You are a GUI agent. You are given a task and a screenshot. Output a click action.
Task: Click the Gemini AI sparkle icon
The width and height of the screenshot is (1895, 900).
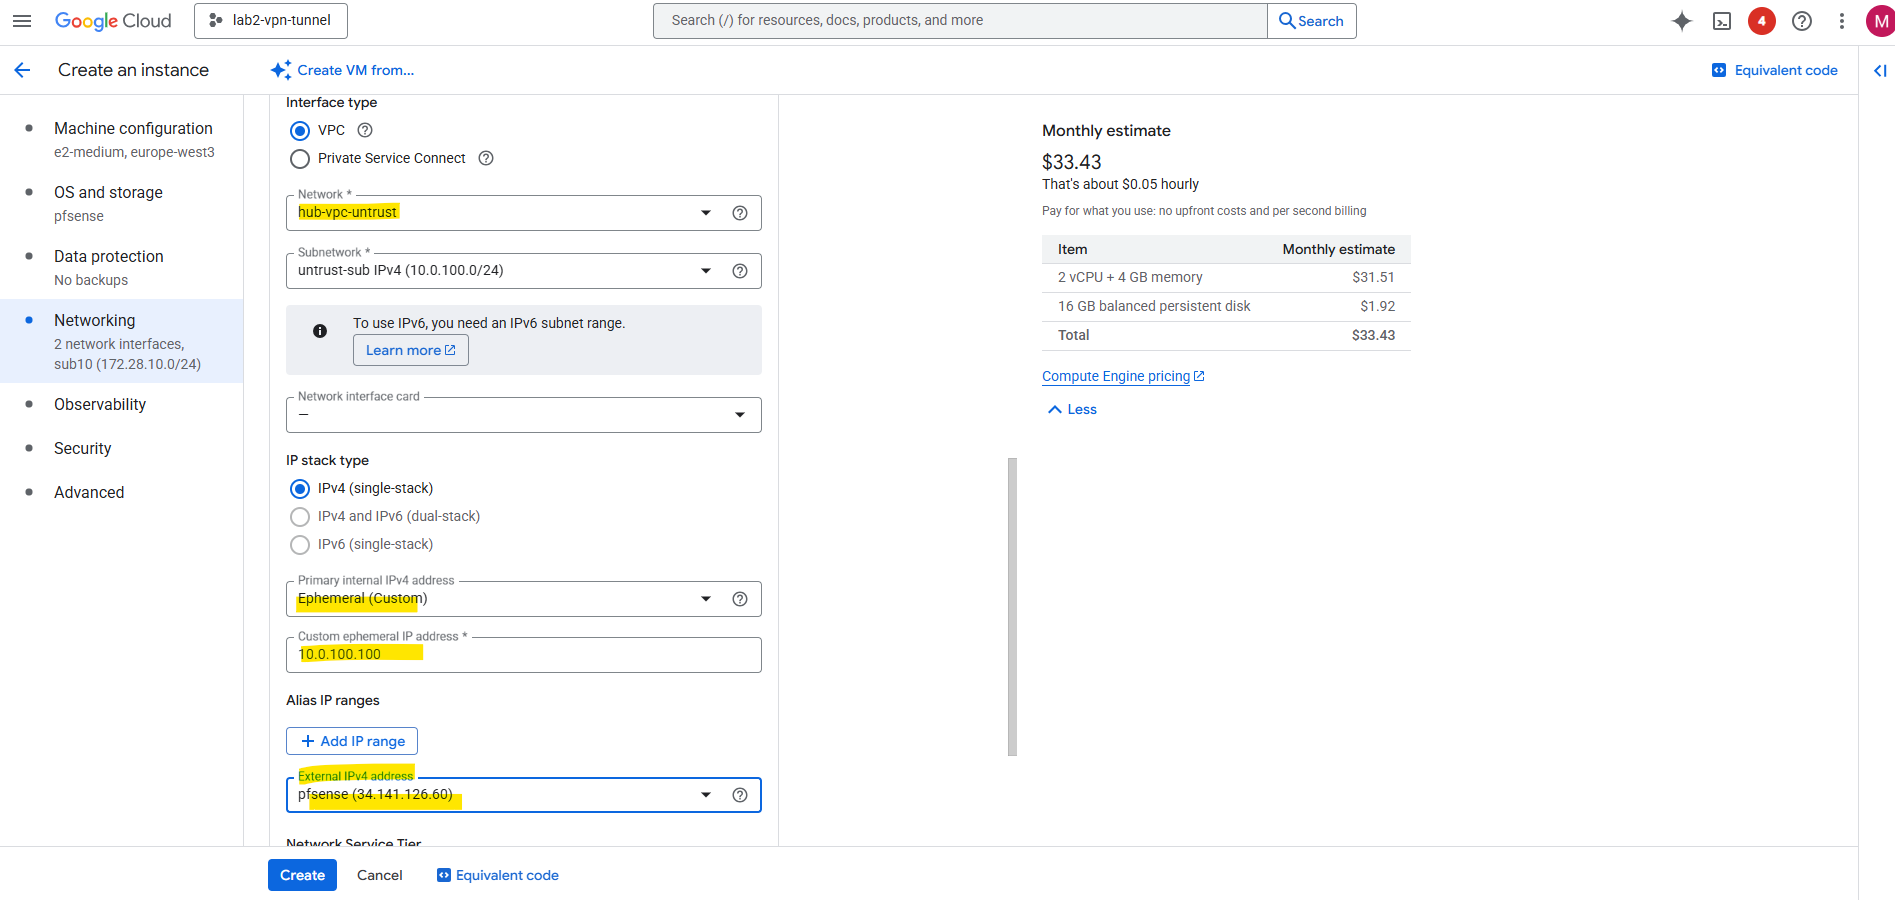point(1682,21)
